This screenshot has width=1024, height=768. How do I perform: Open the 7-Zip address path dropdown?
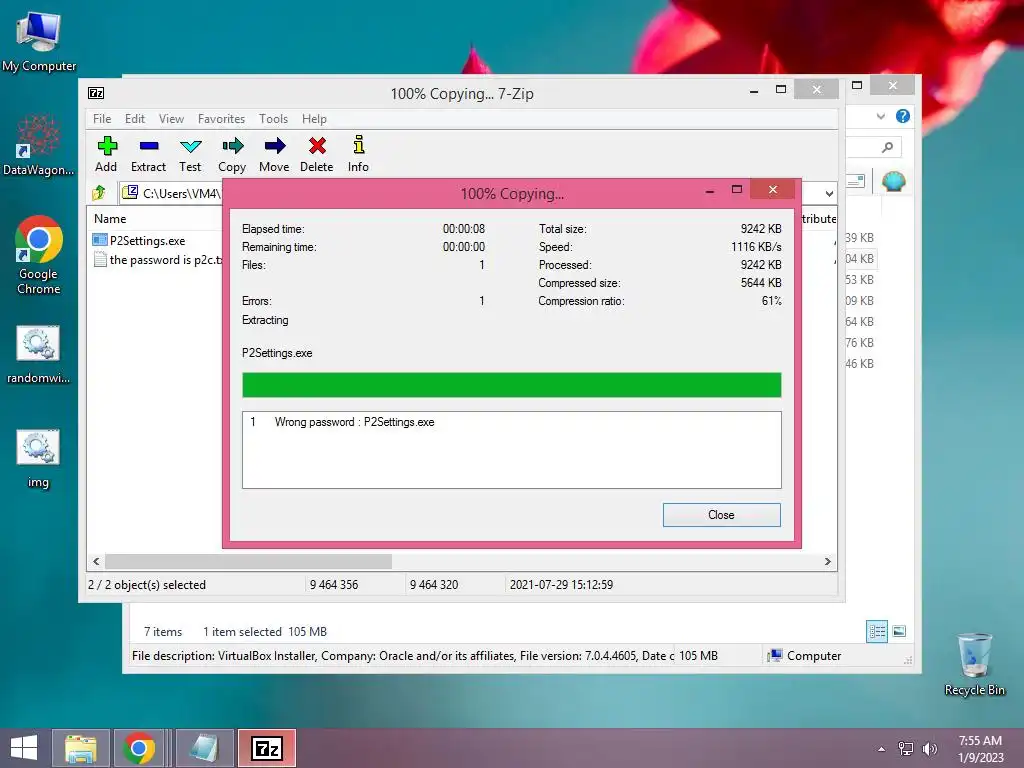829,193
